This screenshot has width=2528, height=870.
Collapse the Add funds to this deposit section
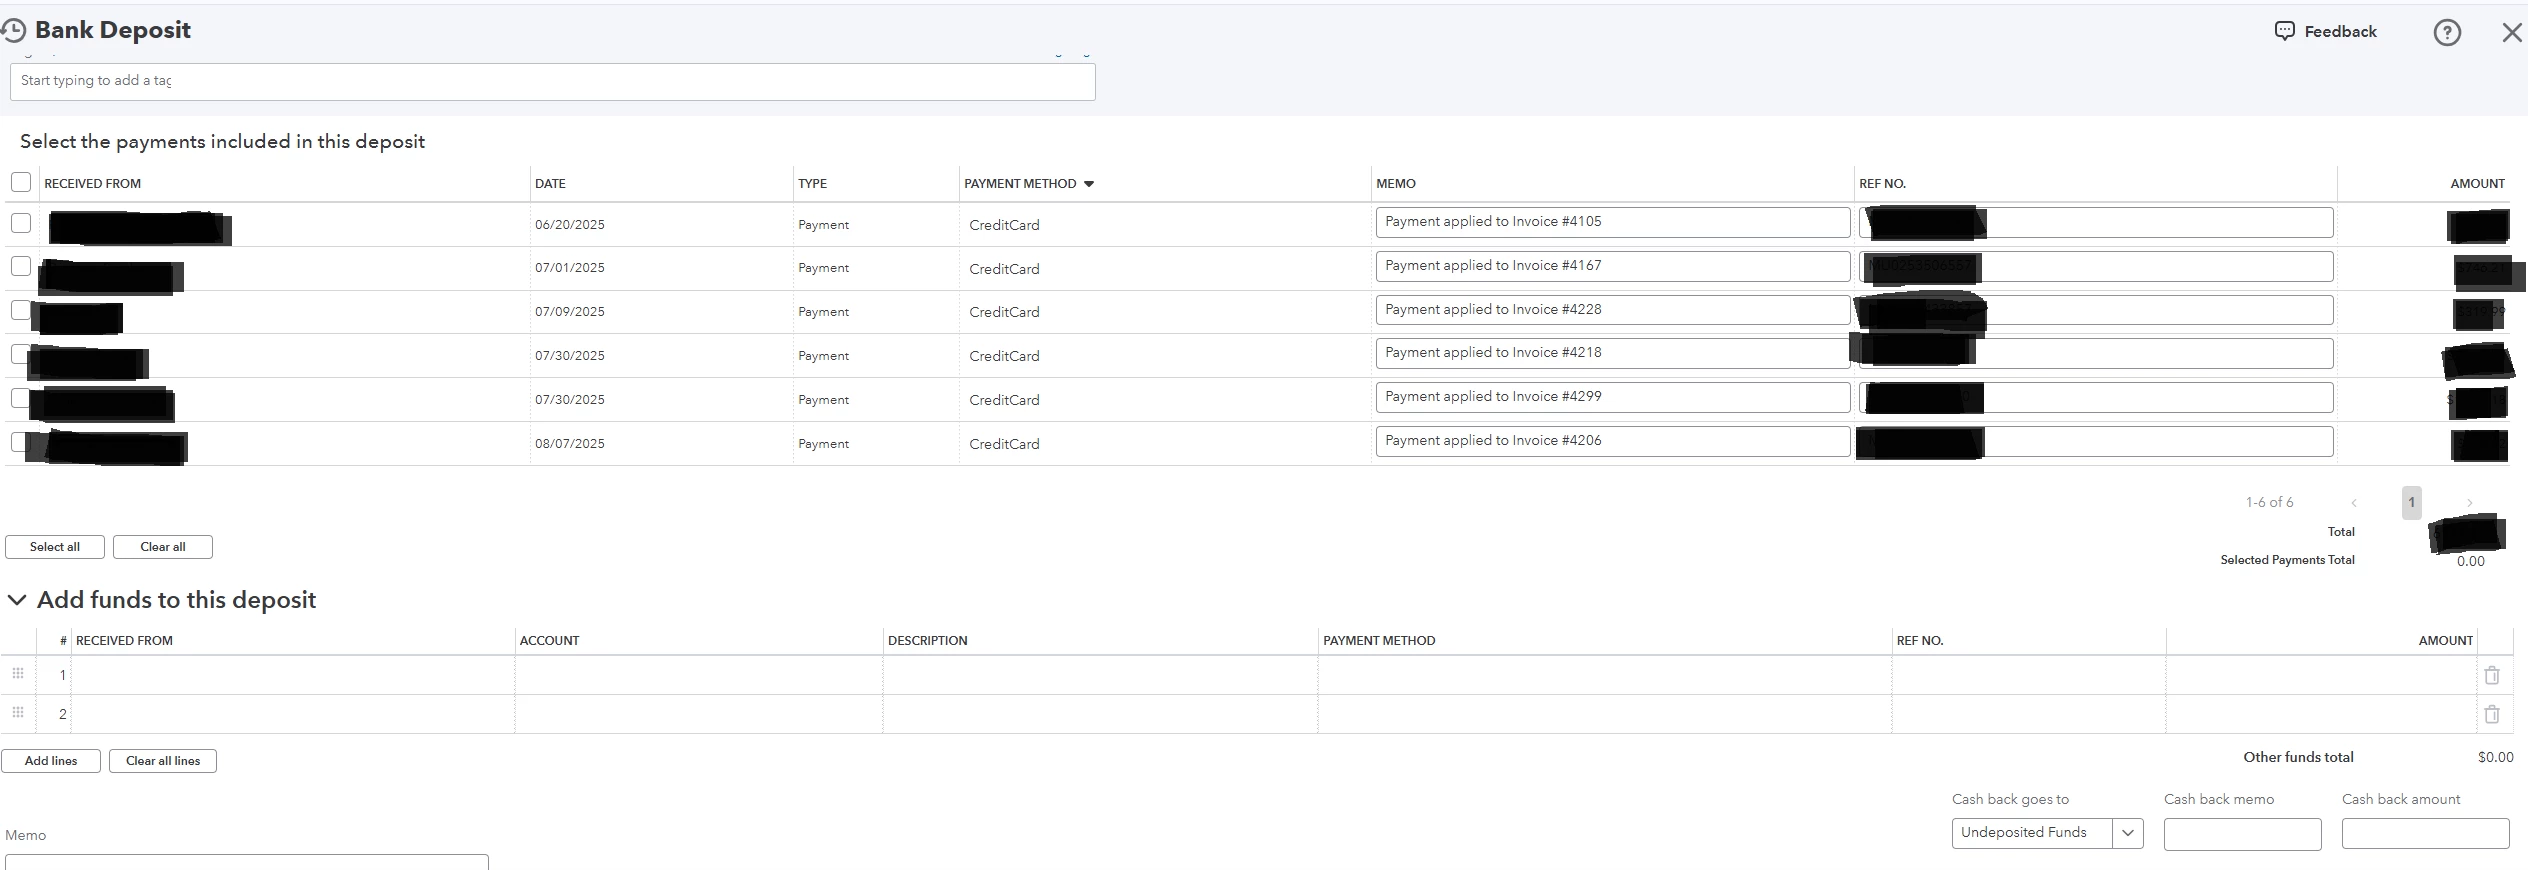coord(17,600)
